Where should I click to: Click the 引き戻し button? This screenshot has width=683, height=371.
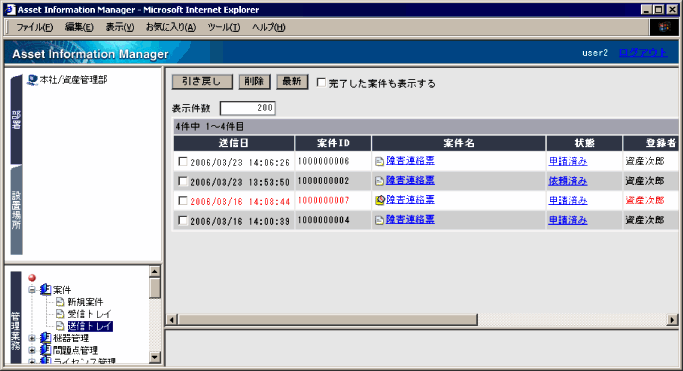point(202,81)
